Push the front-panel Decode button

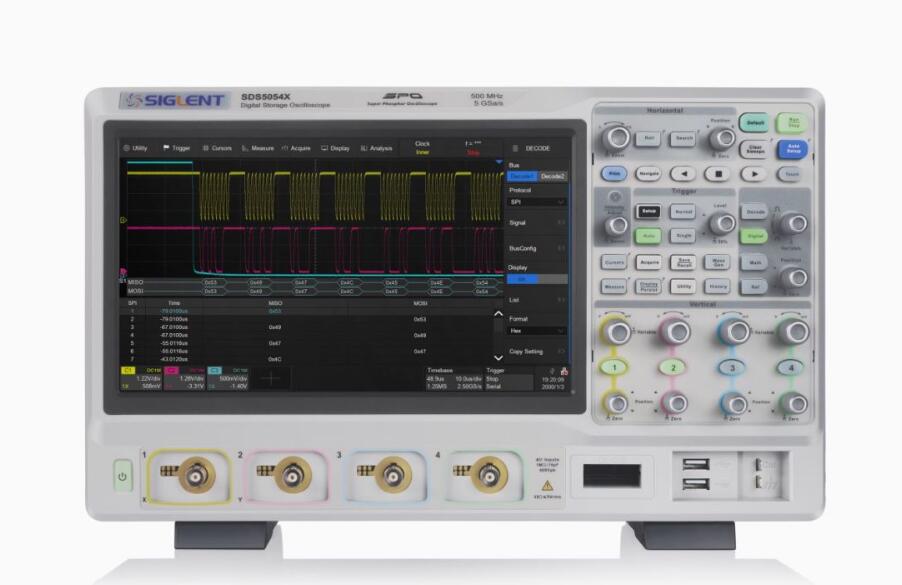pos(755,212)
